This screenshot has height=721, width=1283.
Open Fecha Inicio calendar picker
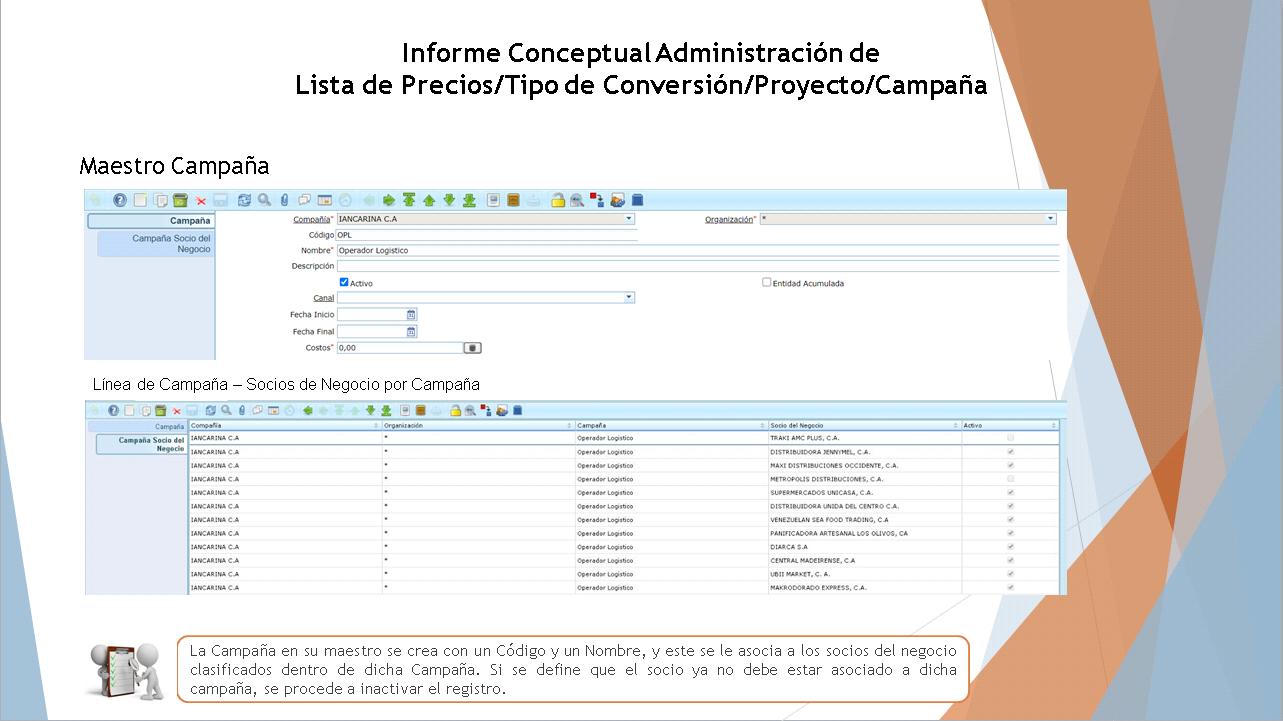[x=411, y=314]
